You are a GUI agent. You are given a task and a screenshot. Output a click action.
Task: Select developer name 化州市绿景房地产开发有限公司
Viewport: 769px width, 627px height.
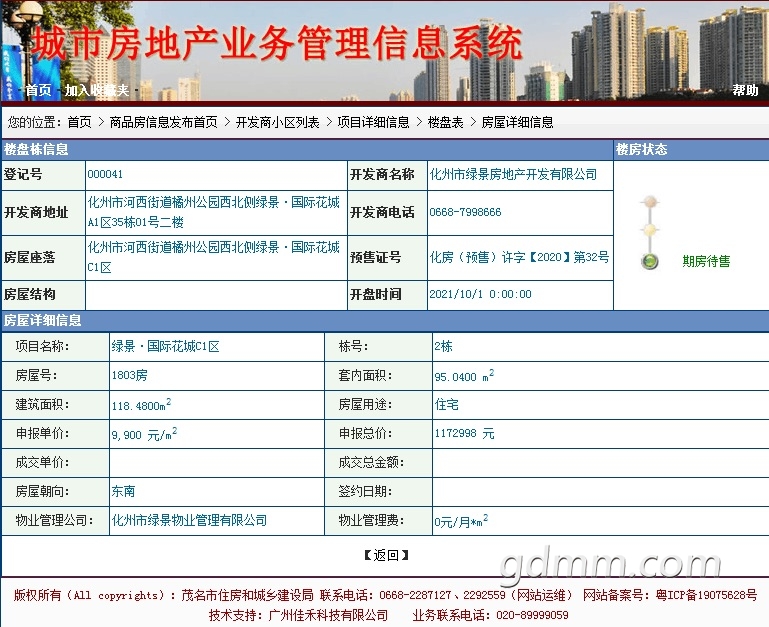click(x=513, y=174)
